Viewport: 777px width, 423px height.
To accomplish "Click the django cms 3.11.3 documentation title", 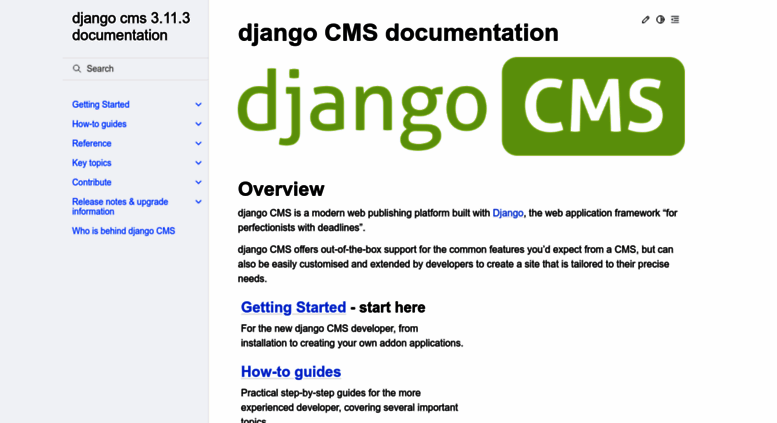I will click(131, 27).
